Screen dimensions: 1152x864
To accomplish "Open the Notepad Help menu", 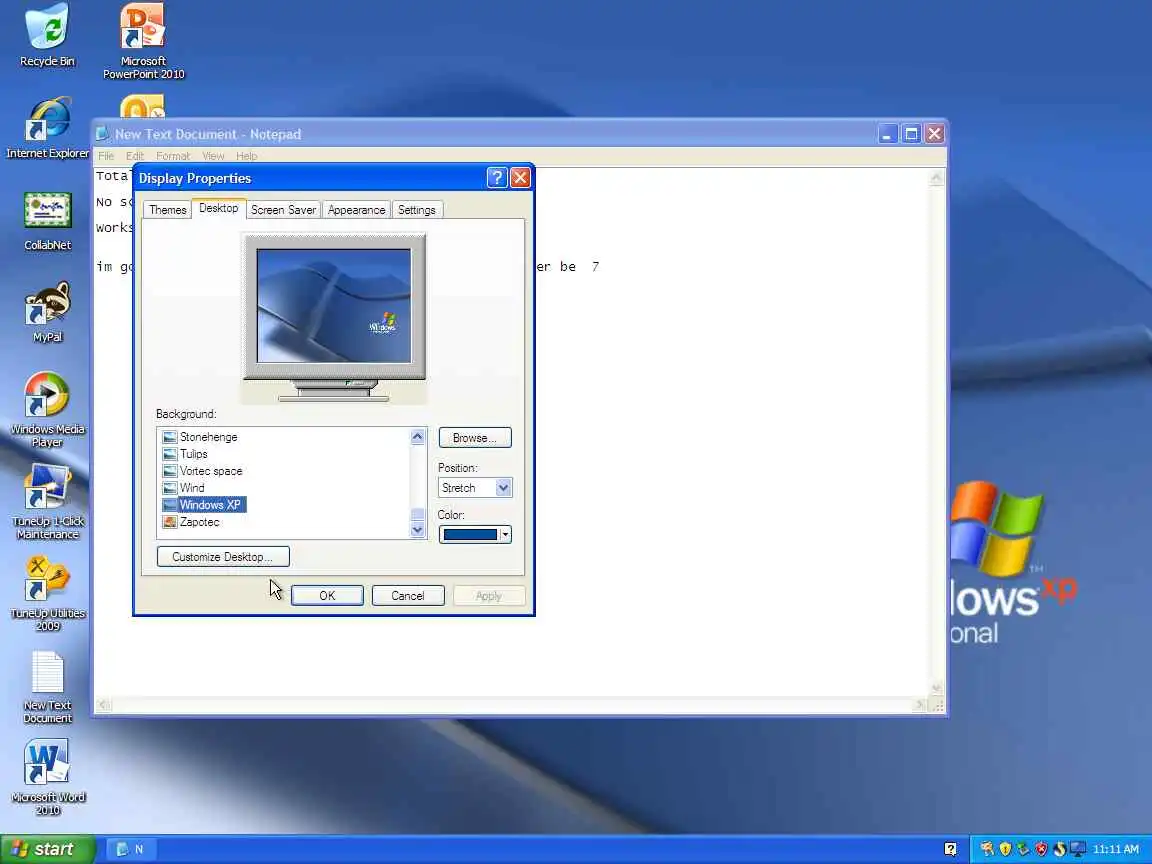I will click(x=246, y=156).
